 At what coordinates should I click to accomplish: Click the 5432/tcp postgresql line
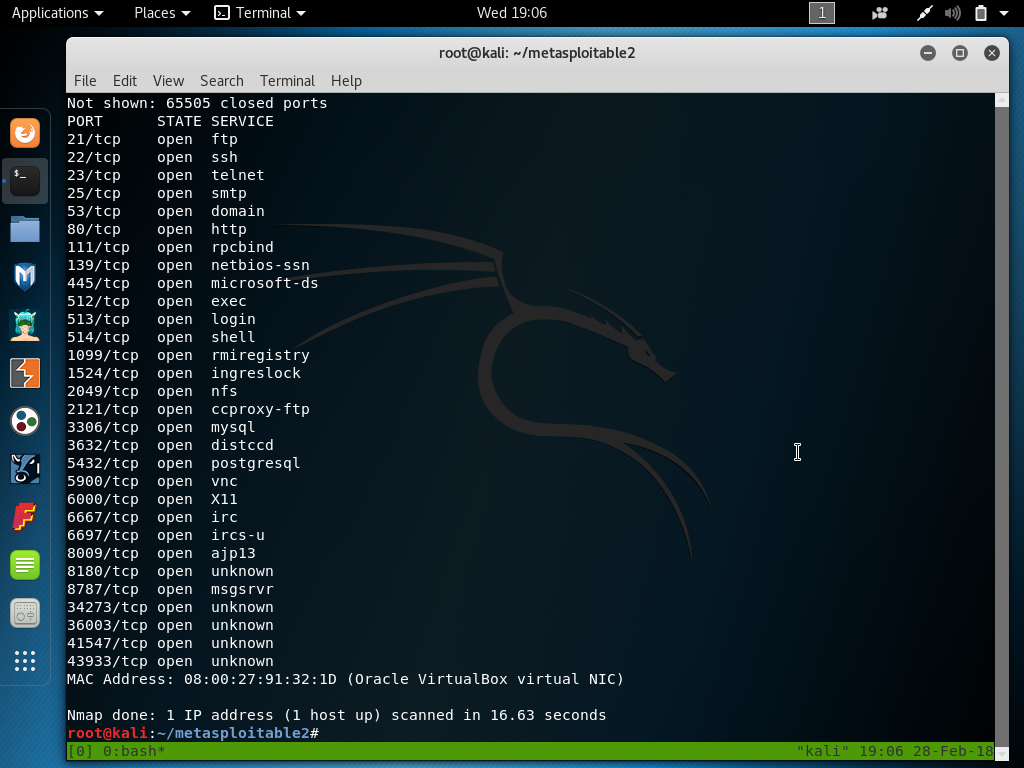click(x=184, y=463)
